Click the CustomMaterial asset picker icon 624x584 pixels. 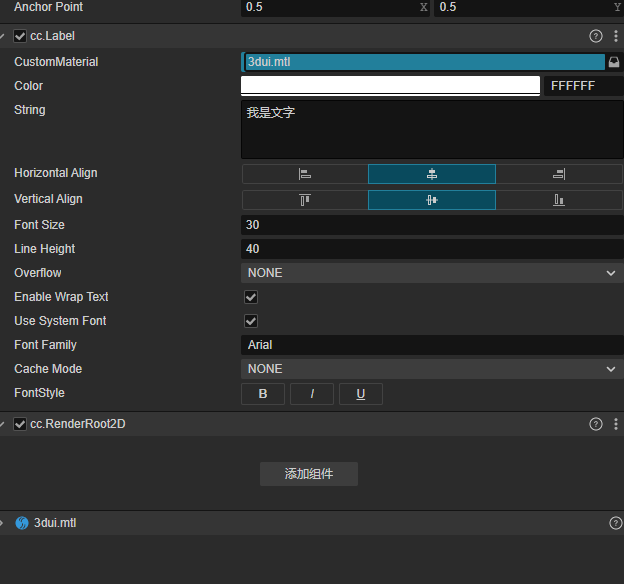614,62
